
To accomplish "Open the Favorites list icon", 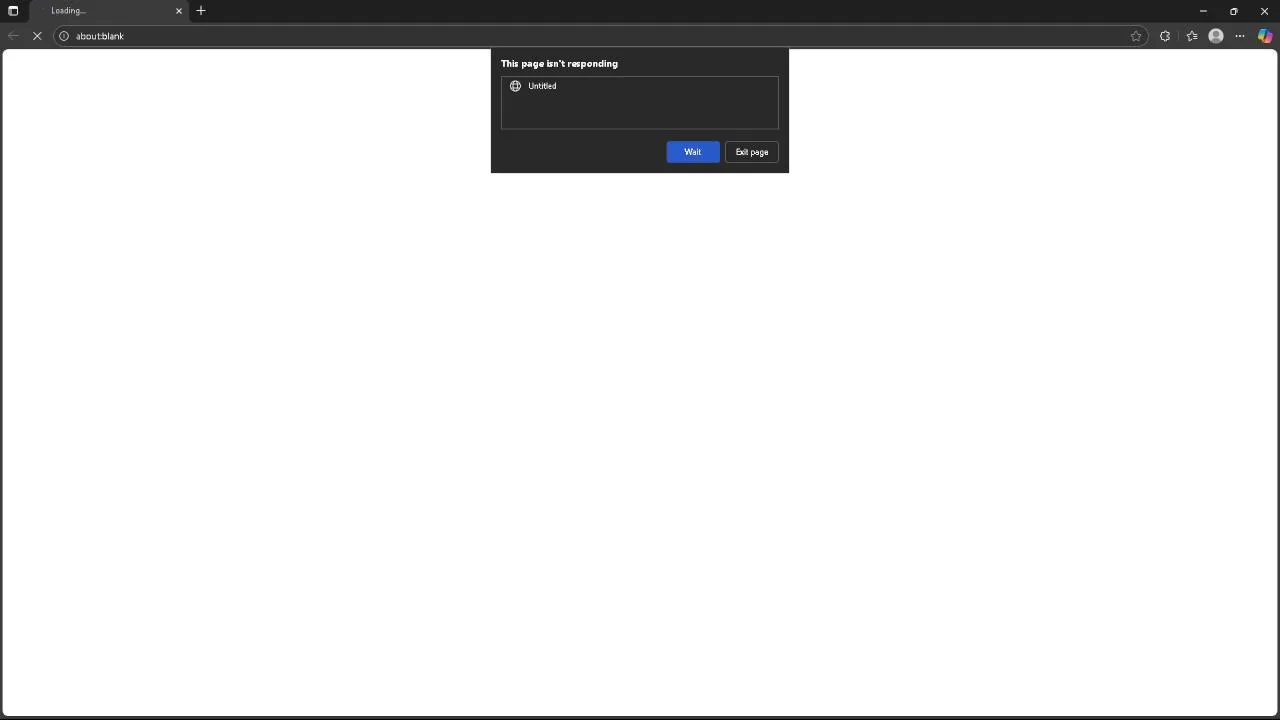I will (1192, 36).
